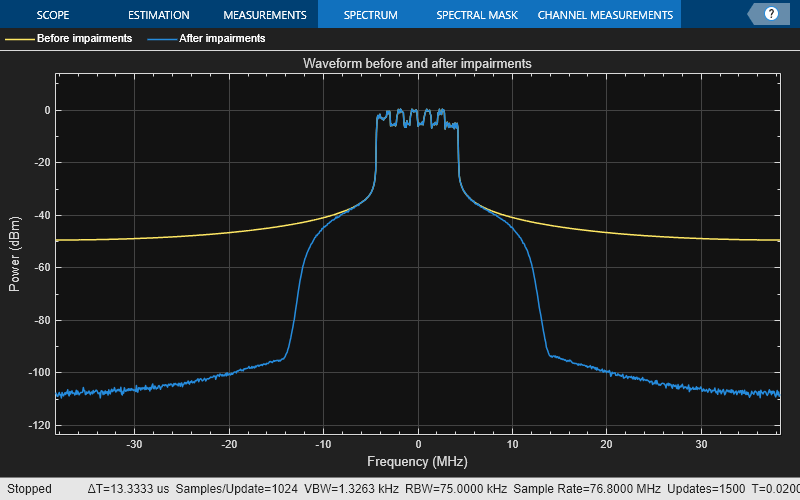
Task: Click the blue After impairments line sample
Action: click(x=162, y=39)
